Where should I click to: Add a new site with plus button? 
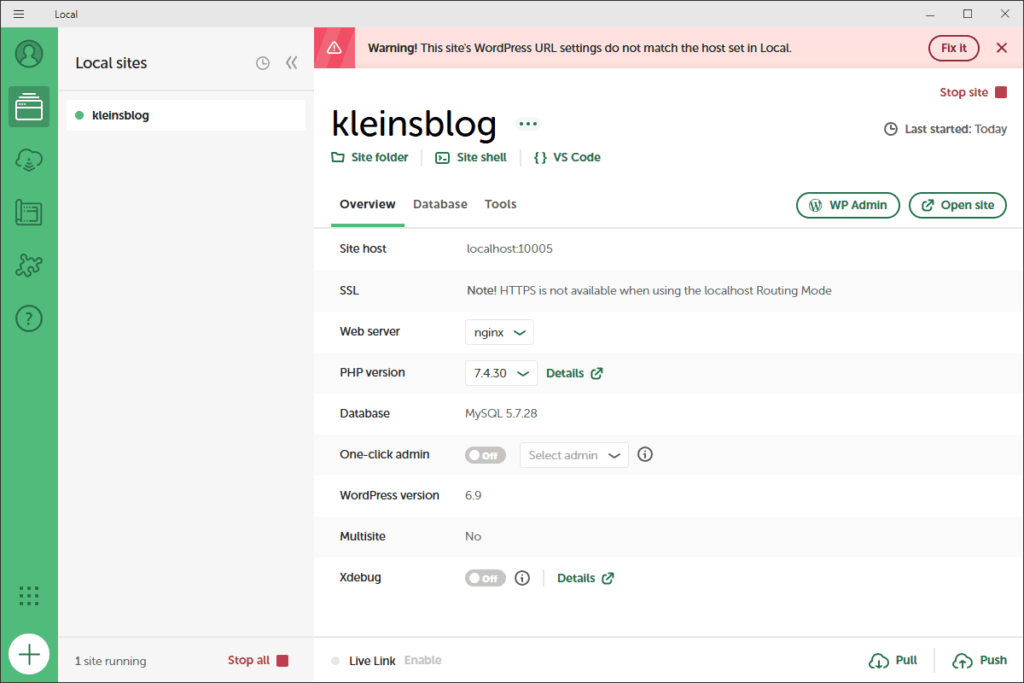29,655
